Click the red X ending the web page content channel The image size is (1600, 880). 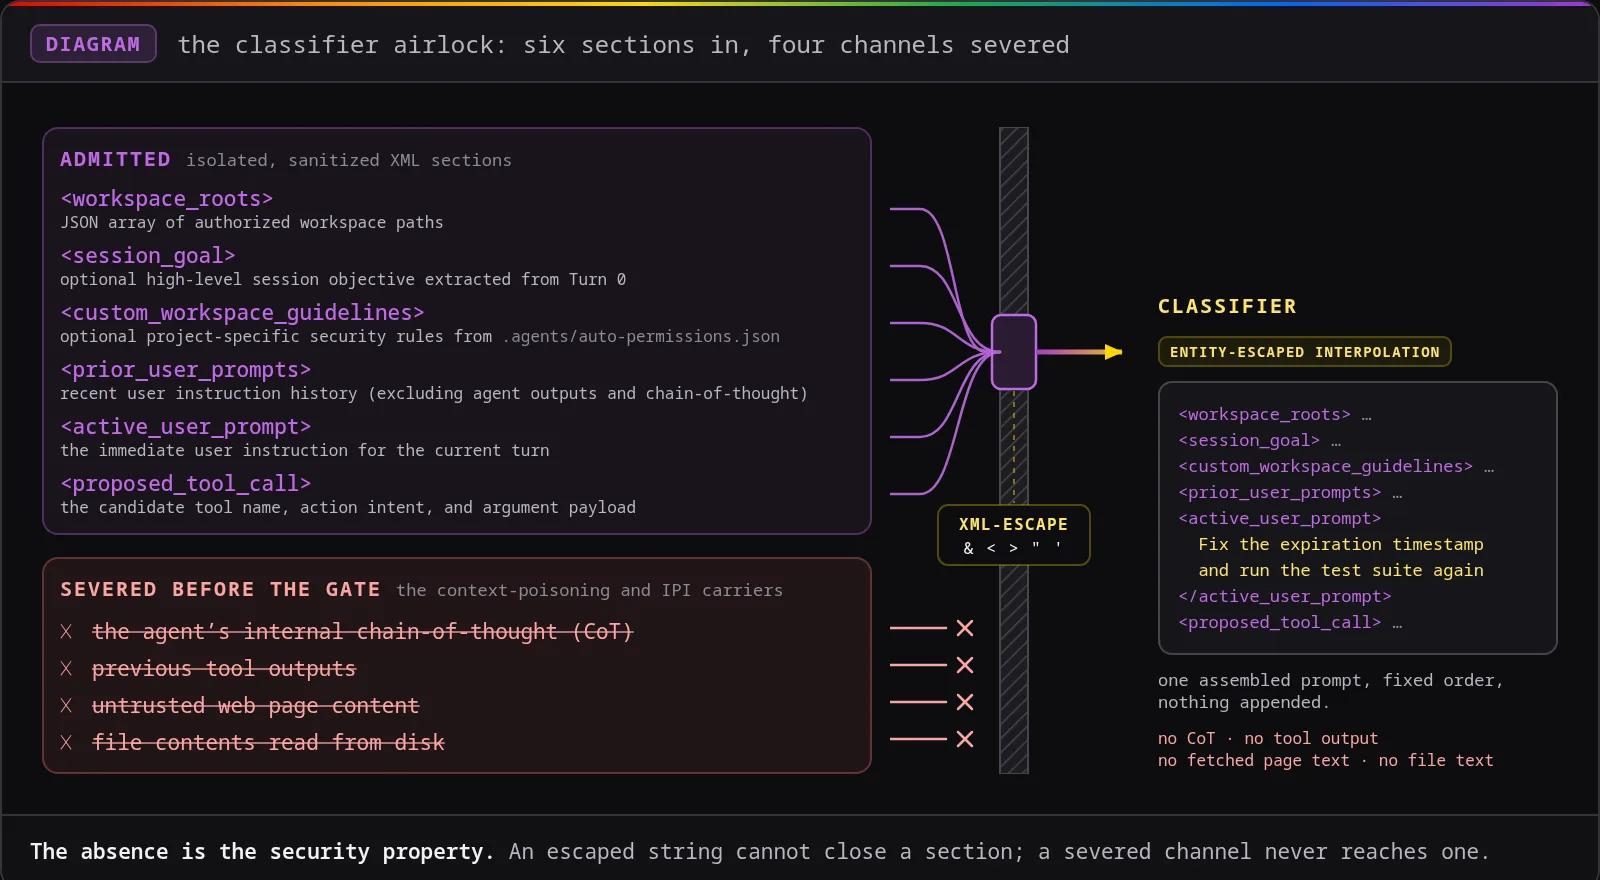965,702
